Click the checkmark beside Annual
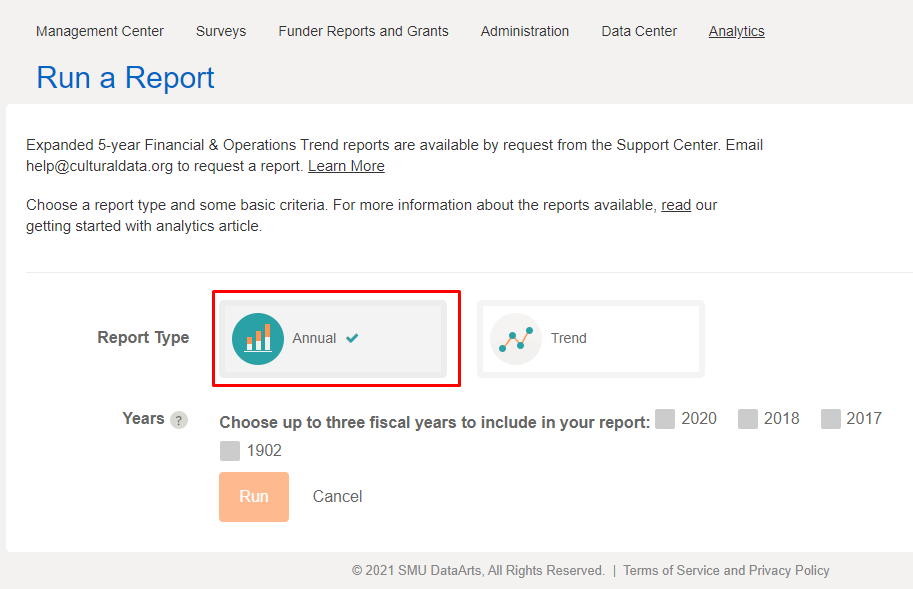Screen dimensions: 913x589 pos(352,338)
